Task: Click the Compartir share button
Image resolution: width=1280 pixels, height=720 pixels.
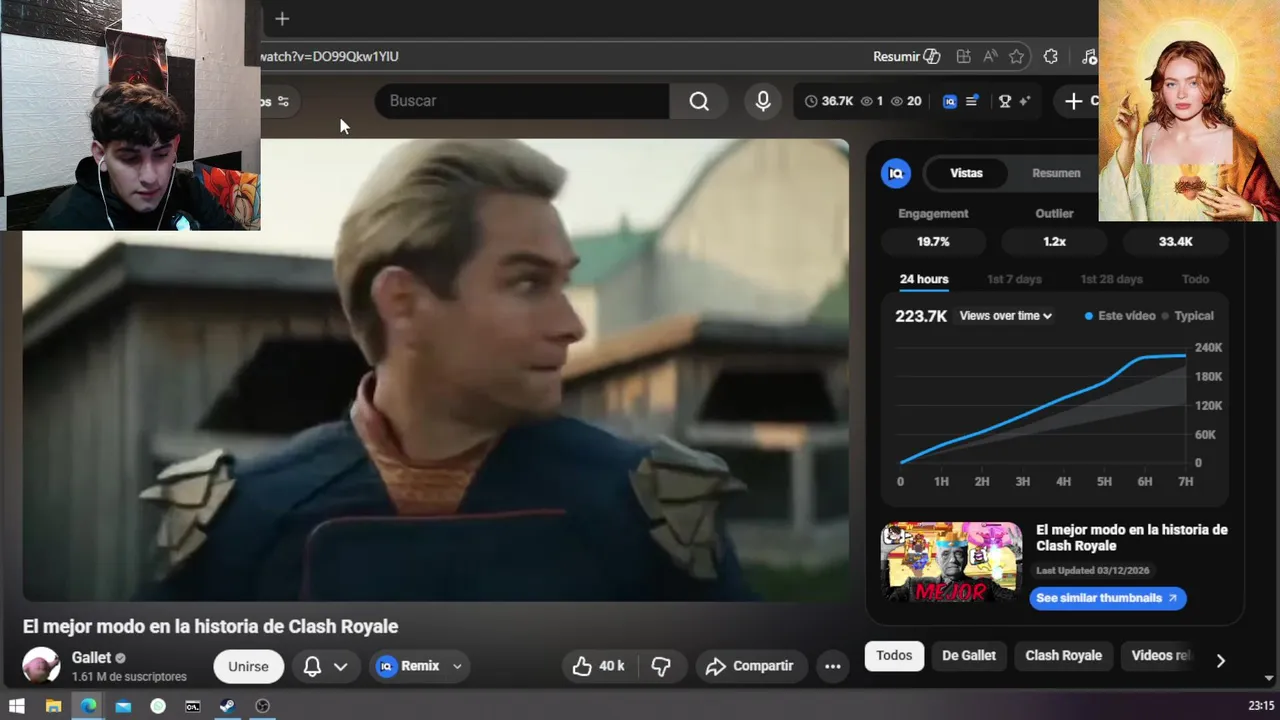Action: (x=750, y=666)
